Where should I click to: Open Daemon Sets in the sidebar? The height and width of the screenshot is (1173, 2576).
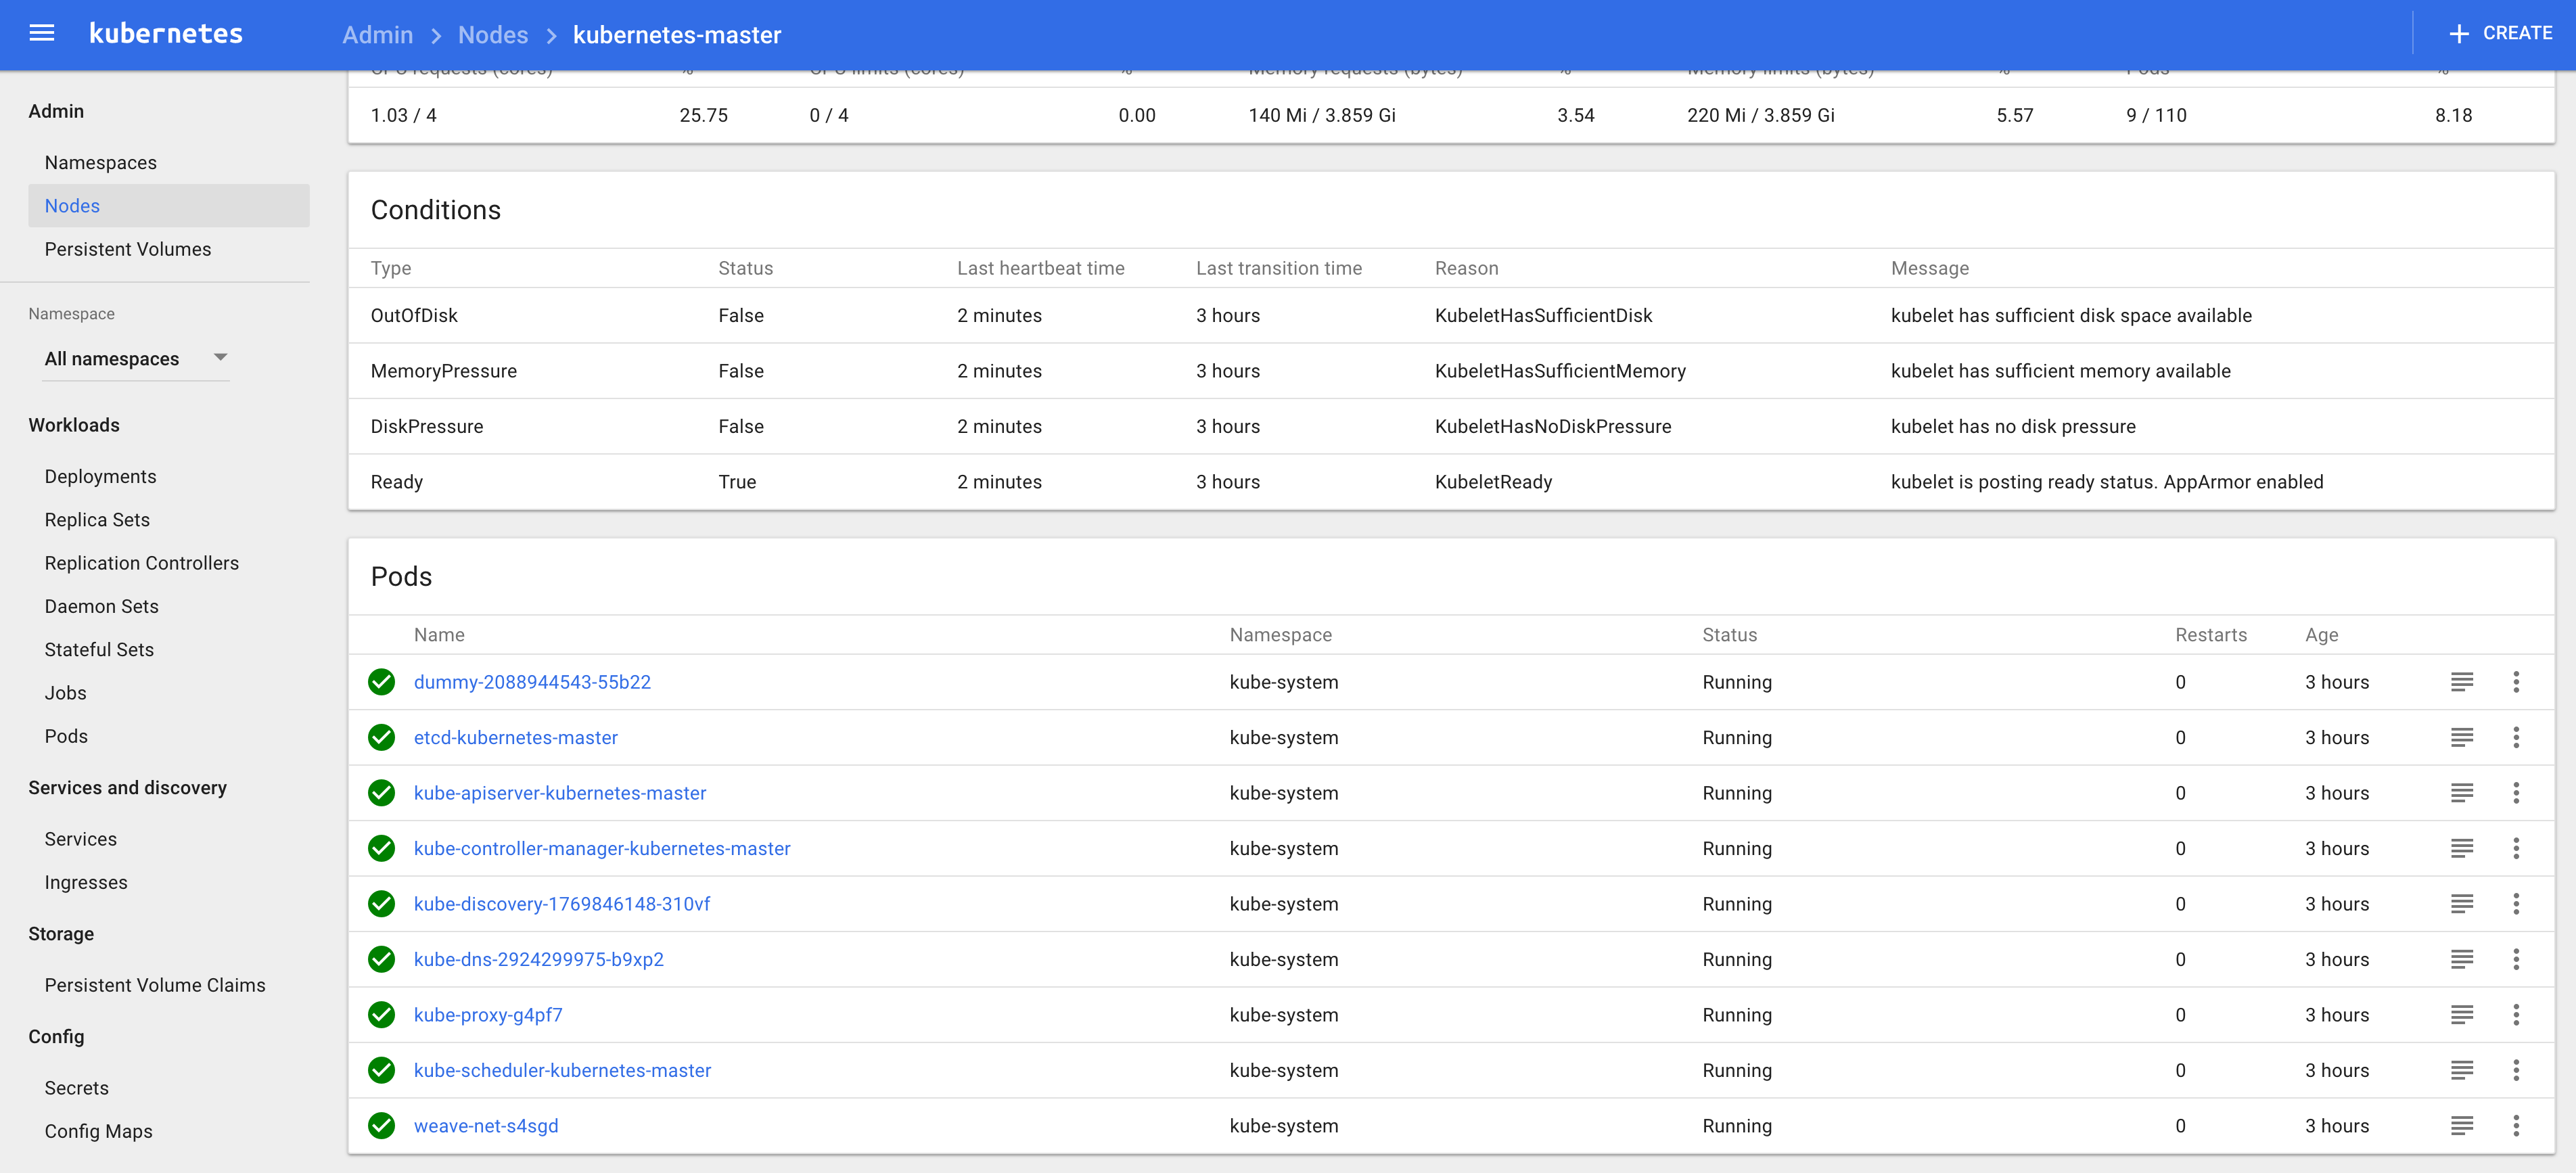[x=102, y=607]
